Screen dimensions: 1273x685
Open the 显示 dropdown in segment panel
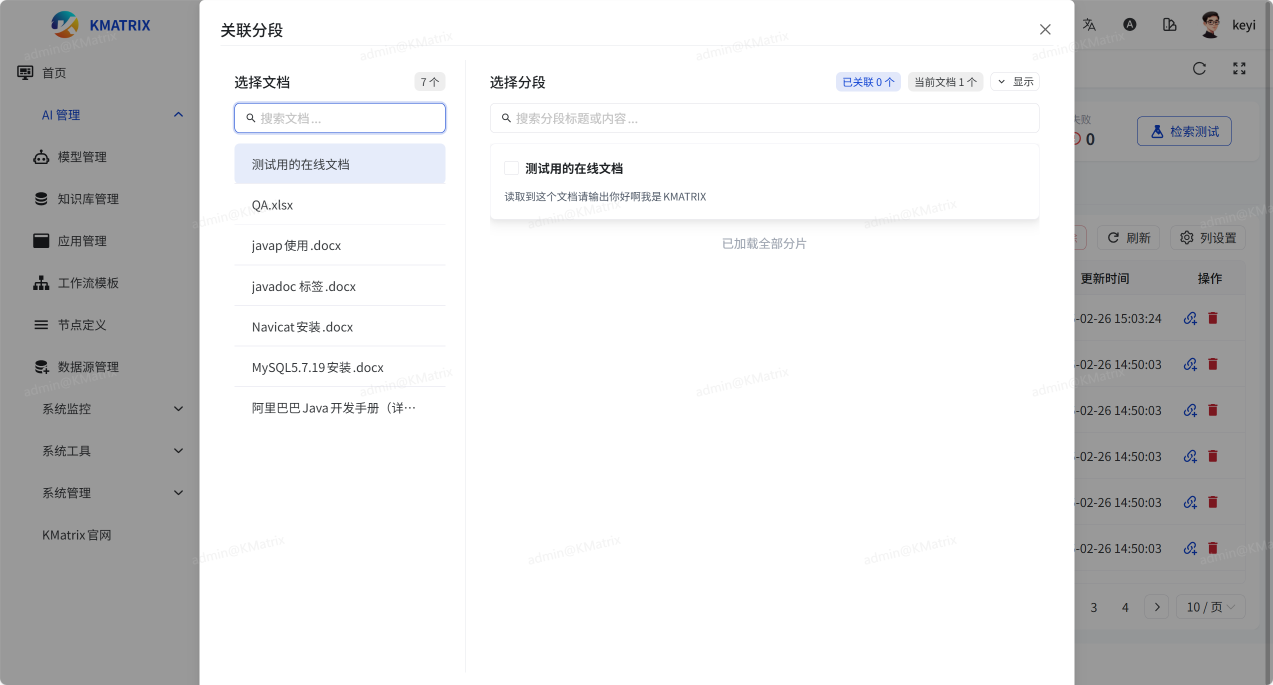(1014, 82)
